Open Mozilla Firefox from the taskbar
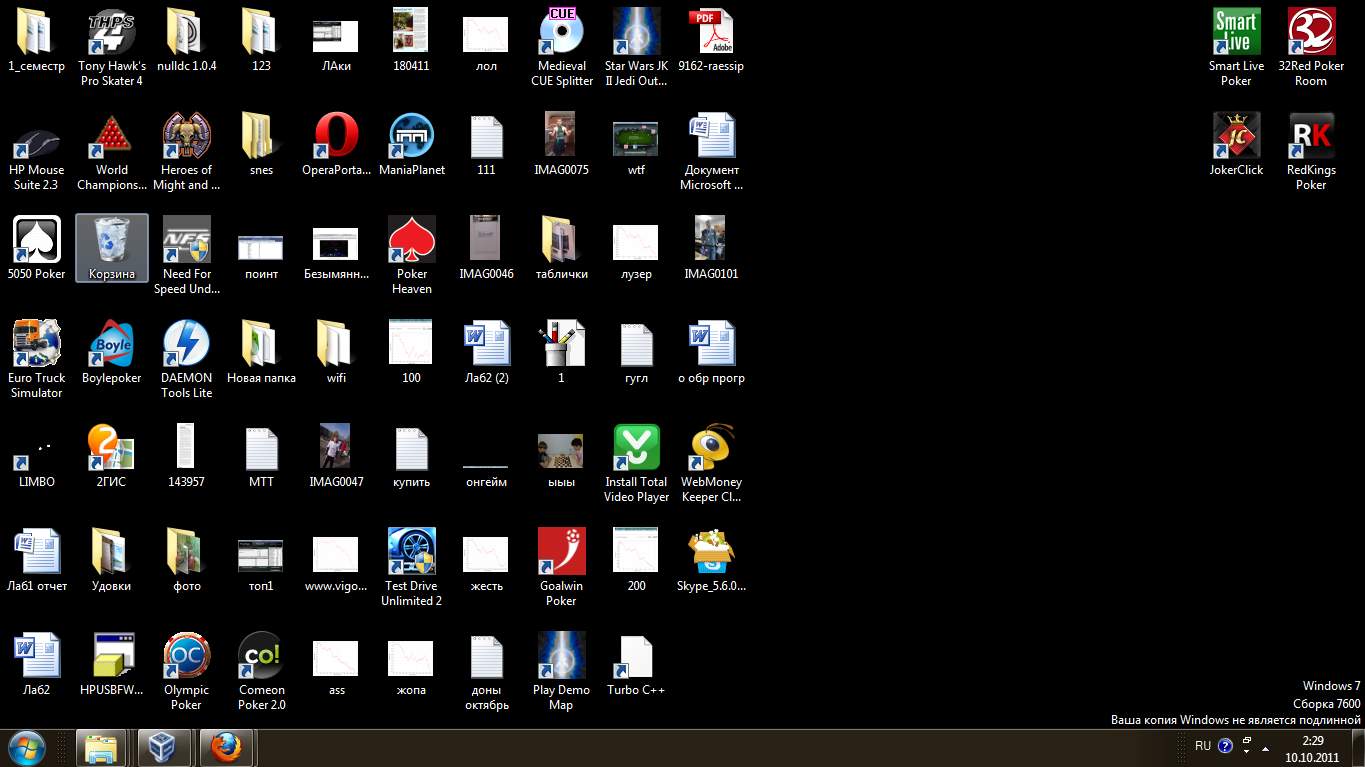Viewport: 1365px width, 767px height. (x=226, y=746)
